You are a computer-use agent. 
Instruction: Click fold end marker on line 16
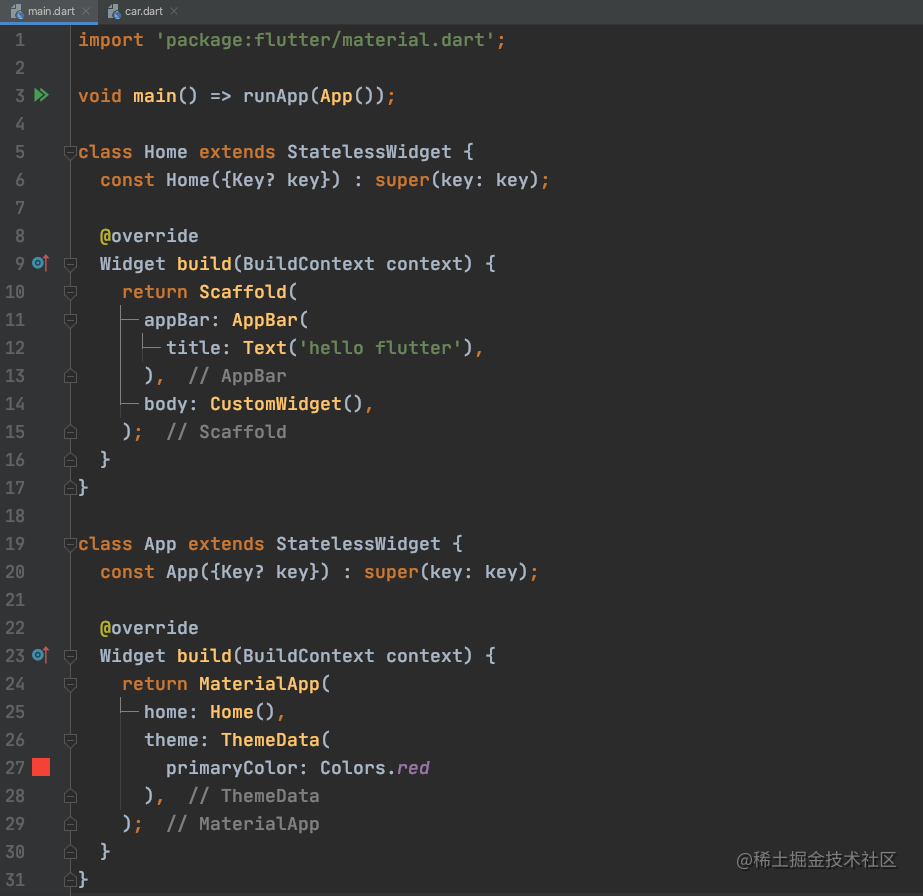(70, 460)
